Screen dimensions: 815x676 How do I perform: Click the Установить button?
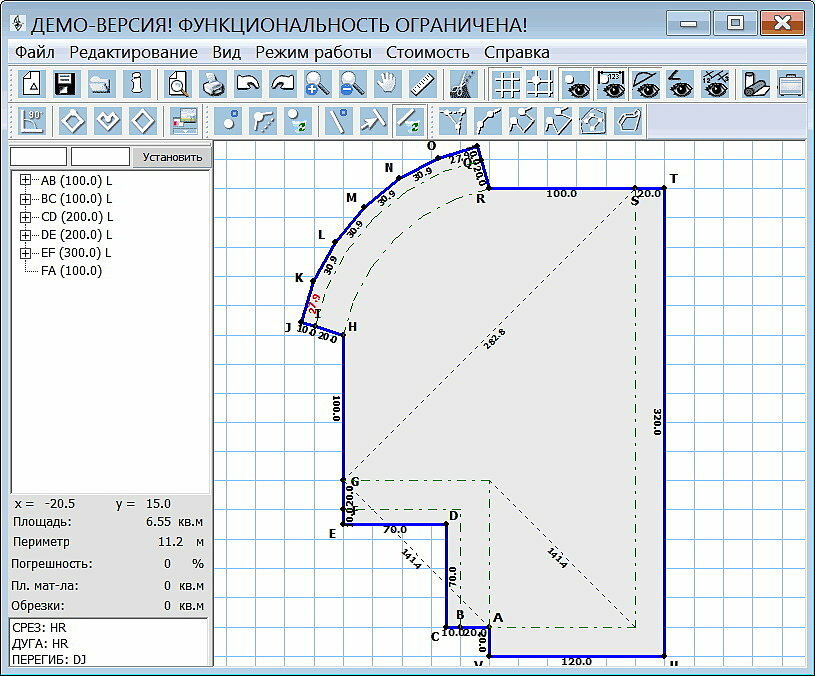(172, 157)
